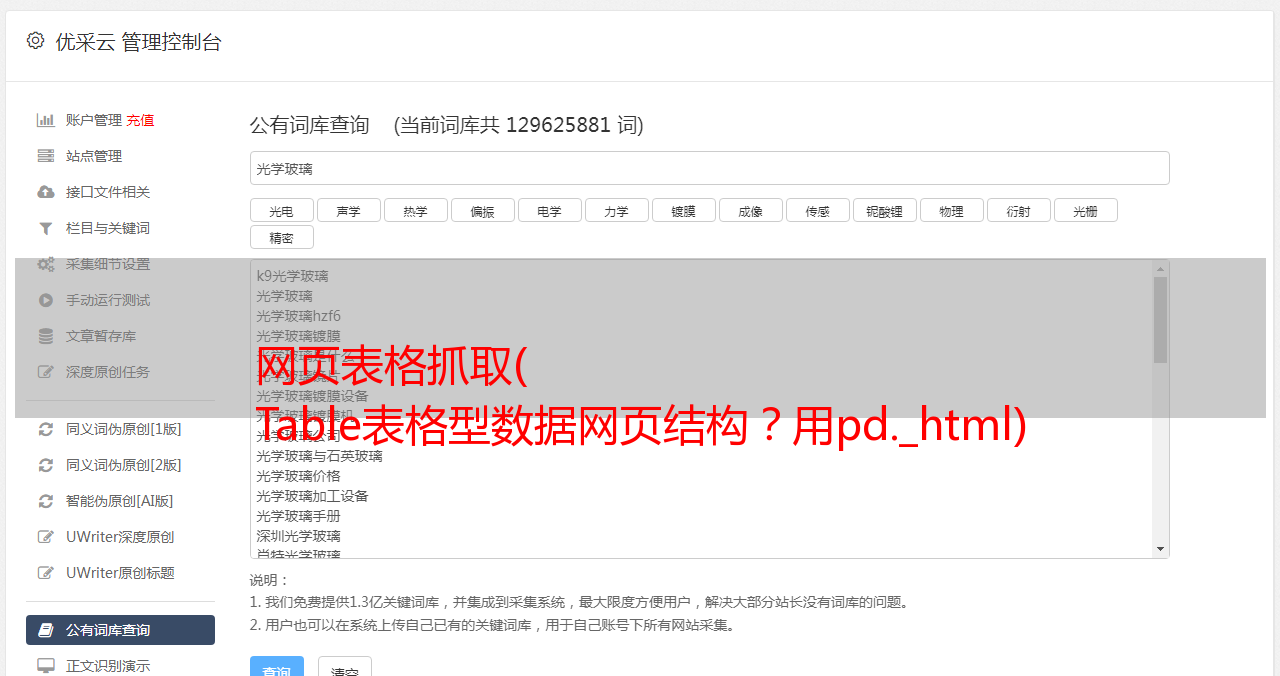The width and height of the screenshot is (1280, 676).
Task: Open 账户管理 bar chart icon
Action: click(45, 120)
